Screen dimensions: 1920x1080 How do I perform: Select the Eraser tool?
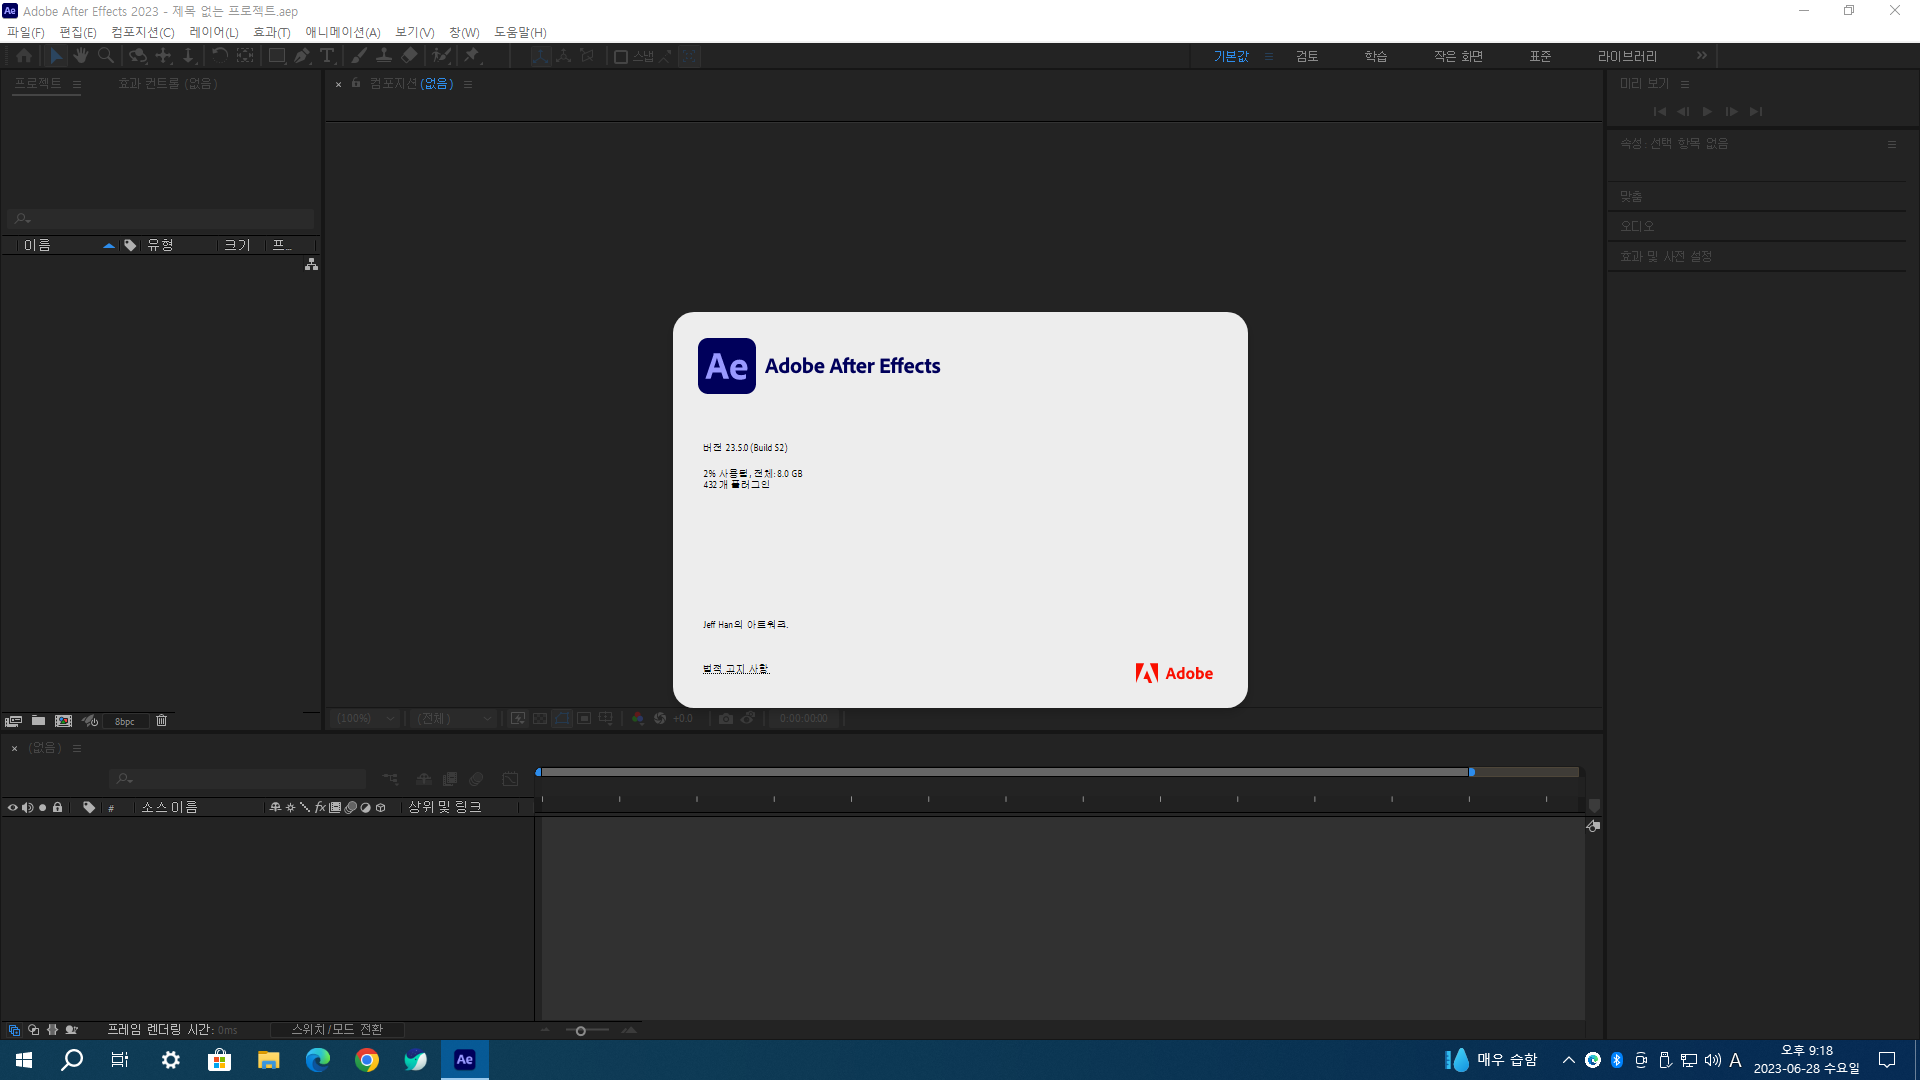410,56
